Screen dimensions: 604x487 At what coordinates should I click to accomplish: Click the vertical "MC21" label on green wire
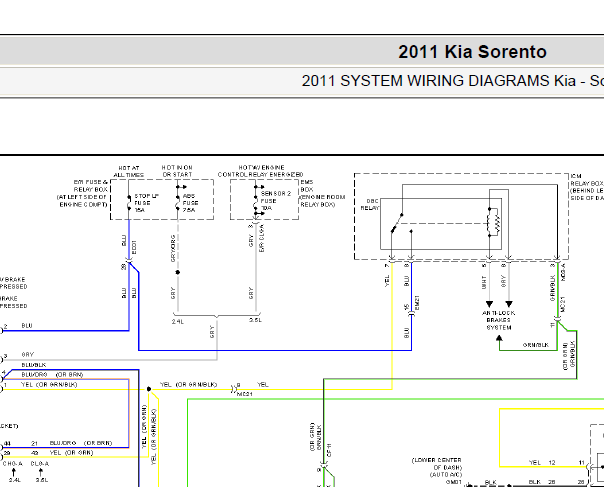(563, 304)
